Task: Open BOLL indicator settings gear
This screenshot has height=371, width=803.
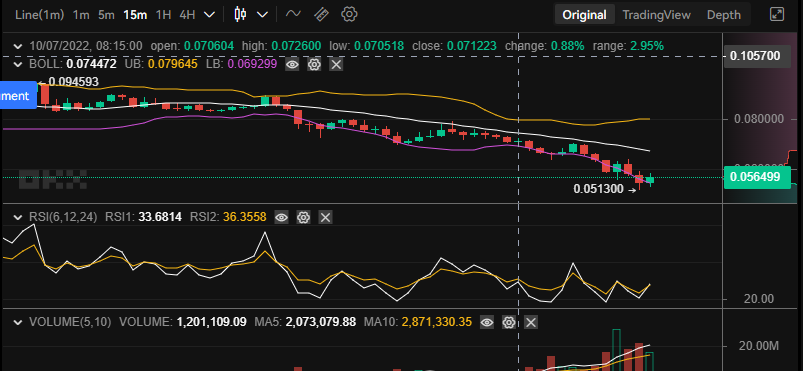Action: [314, 65]
